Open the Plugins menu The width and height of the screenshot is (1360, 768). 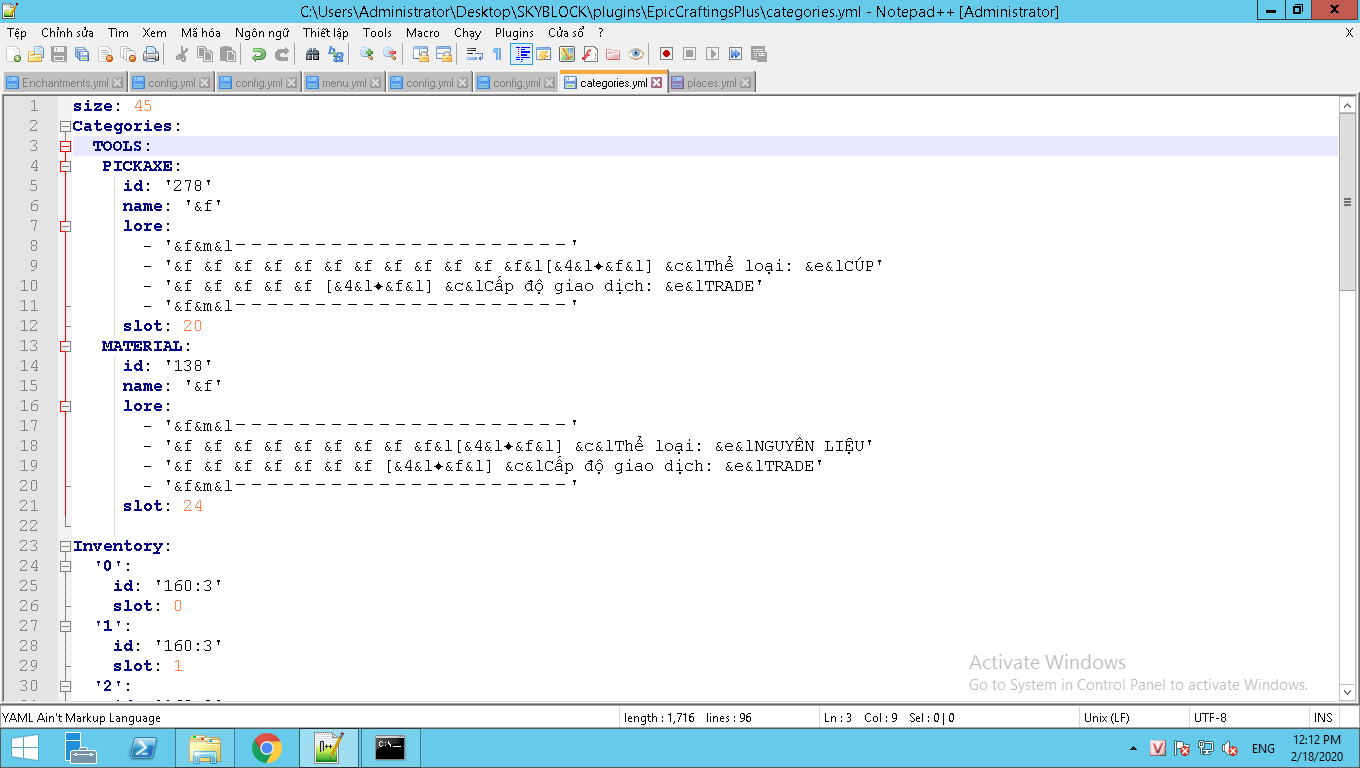[x=514, y=32]
